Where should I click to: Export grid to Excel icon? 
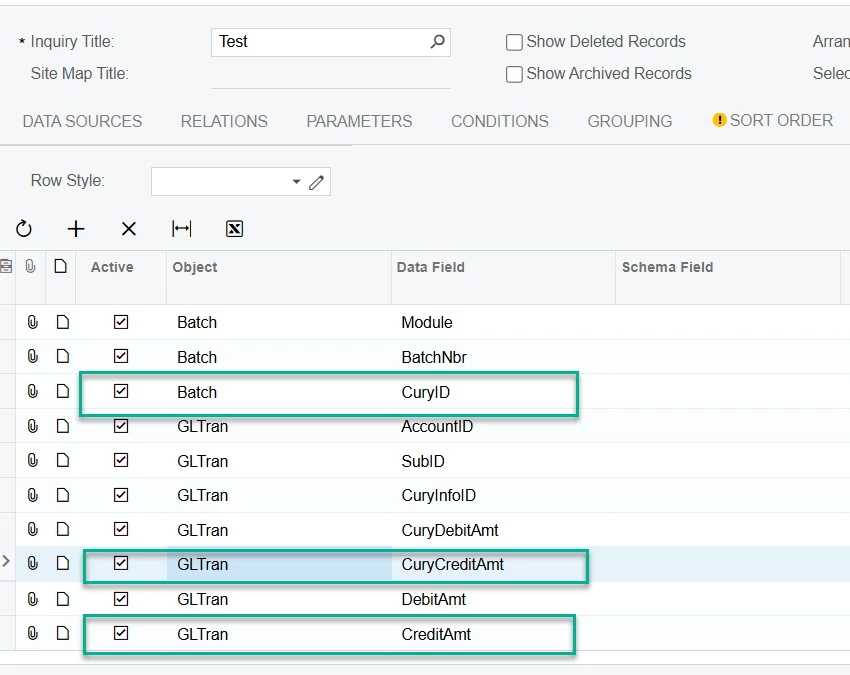coord(234,229)
